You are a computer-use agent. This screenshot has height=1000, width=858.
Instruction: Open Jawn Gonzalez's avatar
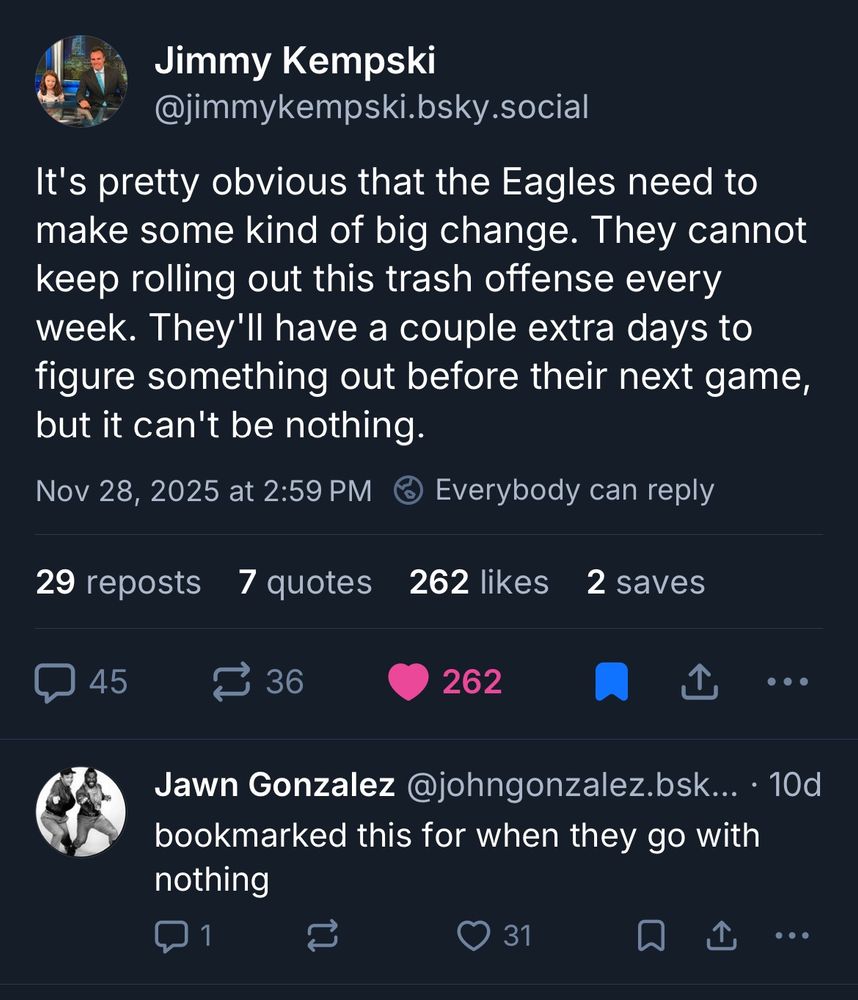click(x=81, y=812)
